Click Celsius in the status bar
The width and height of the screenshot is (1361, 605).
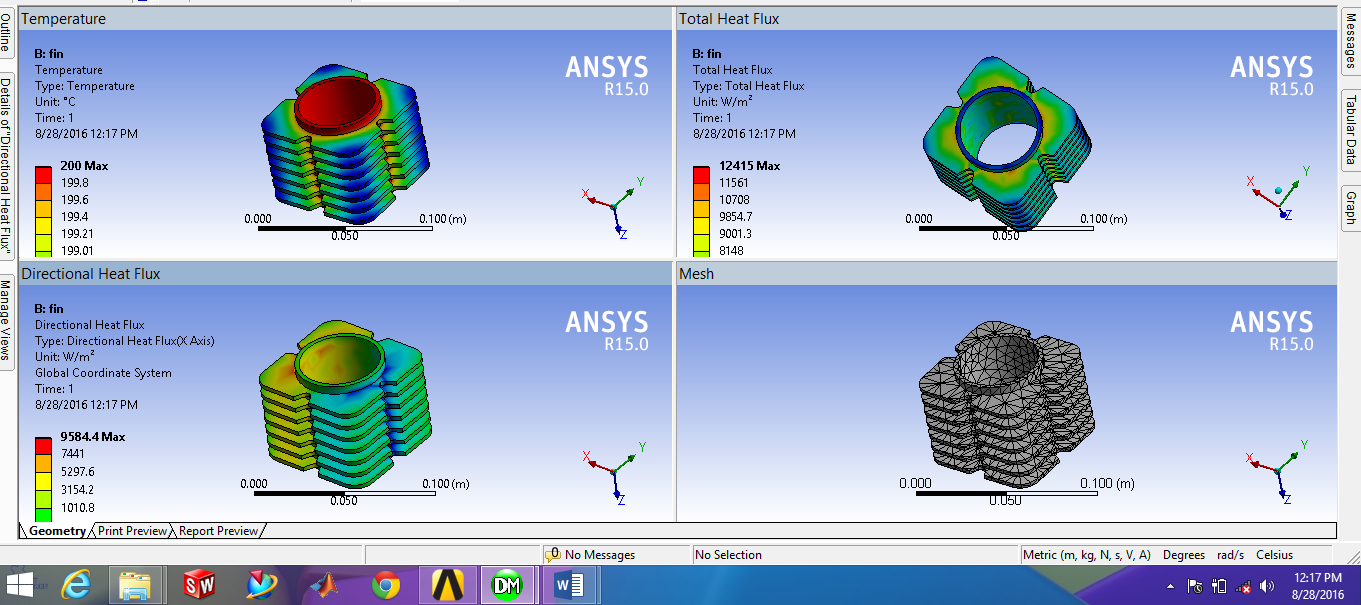tap(1274, 554)
